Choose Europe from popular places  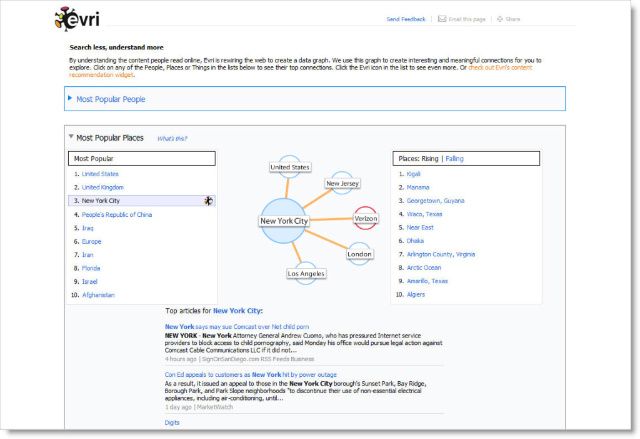[x=91, y=242]
